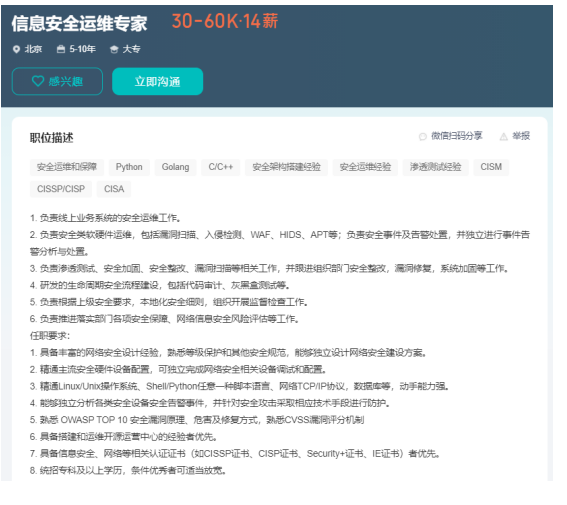Click the warning triangle report icon
This screenshot has height=505, width=567.
point(504,137)
